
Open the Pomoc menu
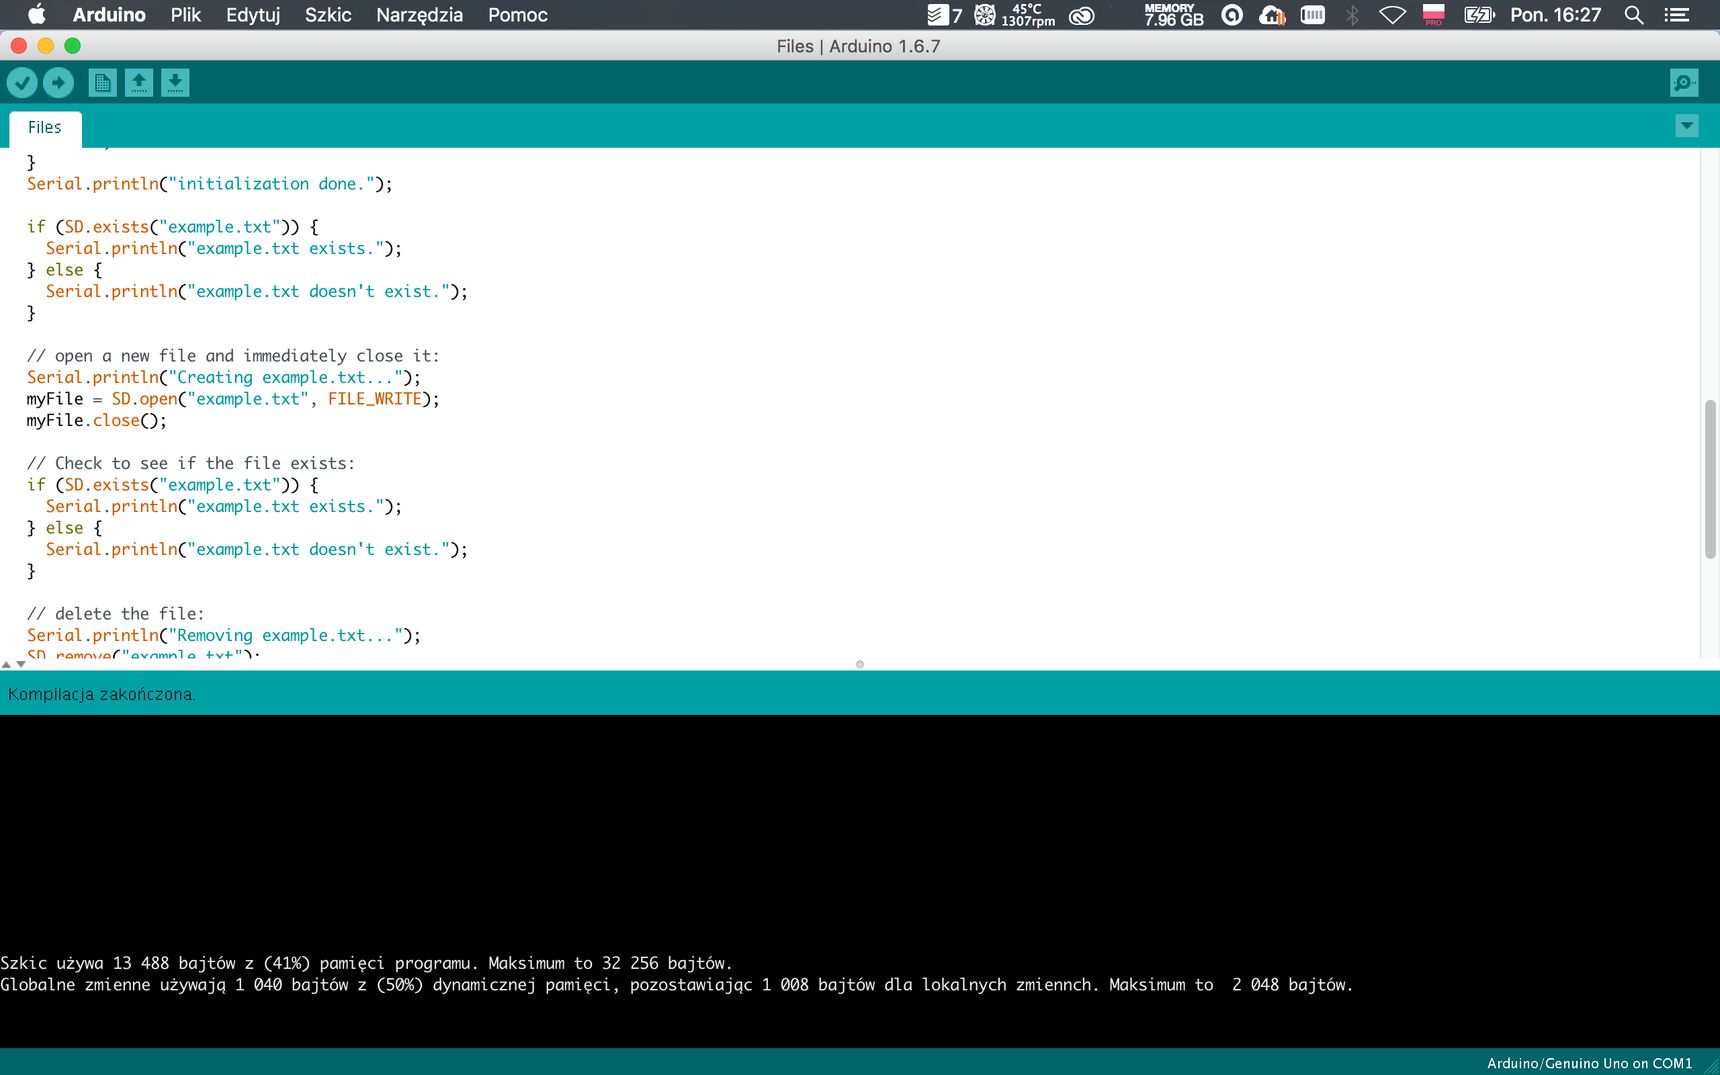pyautogui.click(x=518, y=15)
